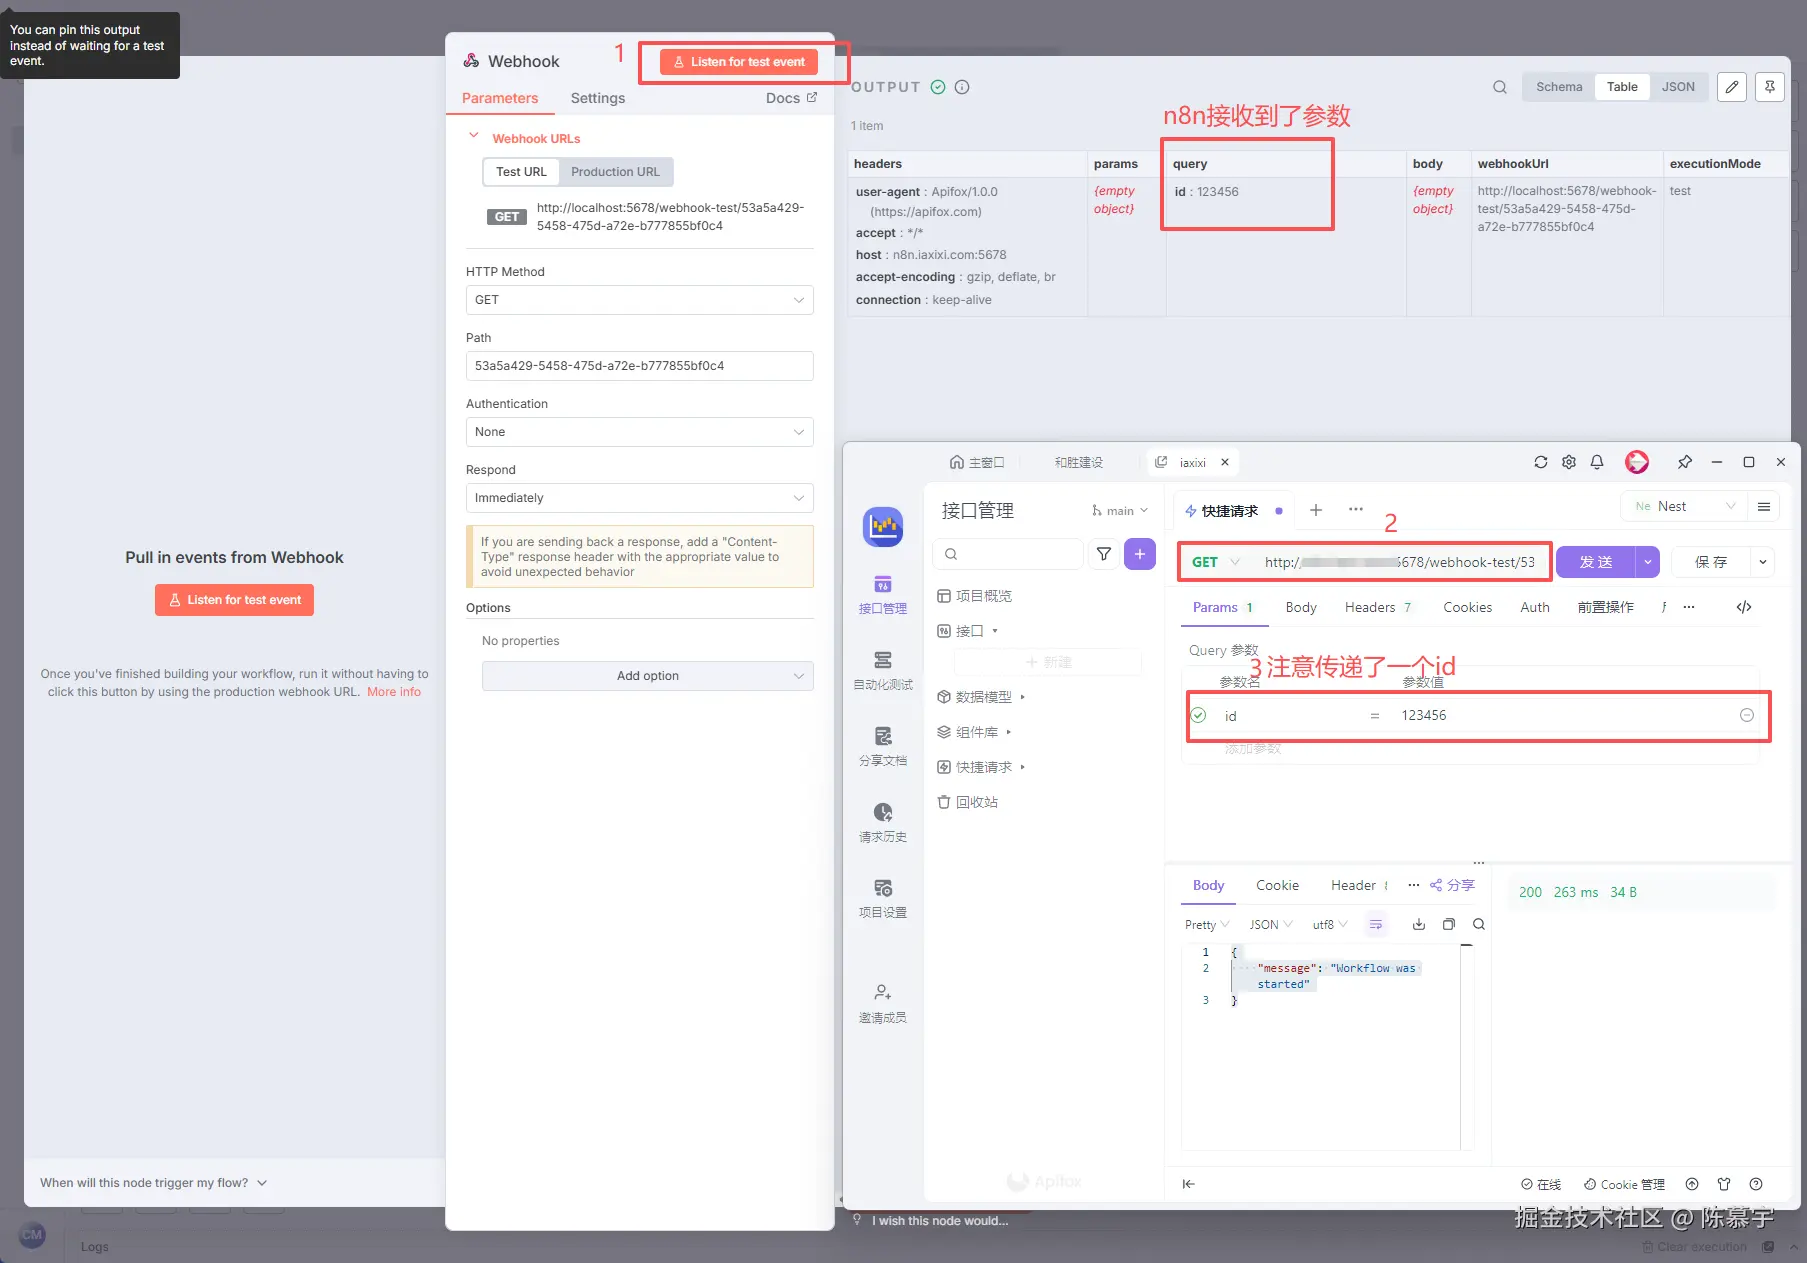Image resolution: width=1807 pixels, height=1263 pixels.
Task: Switch to the n8n Settings tab
Action: [598, 98]
